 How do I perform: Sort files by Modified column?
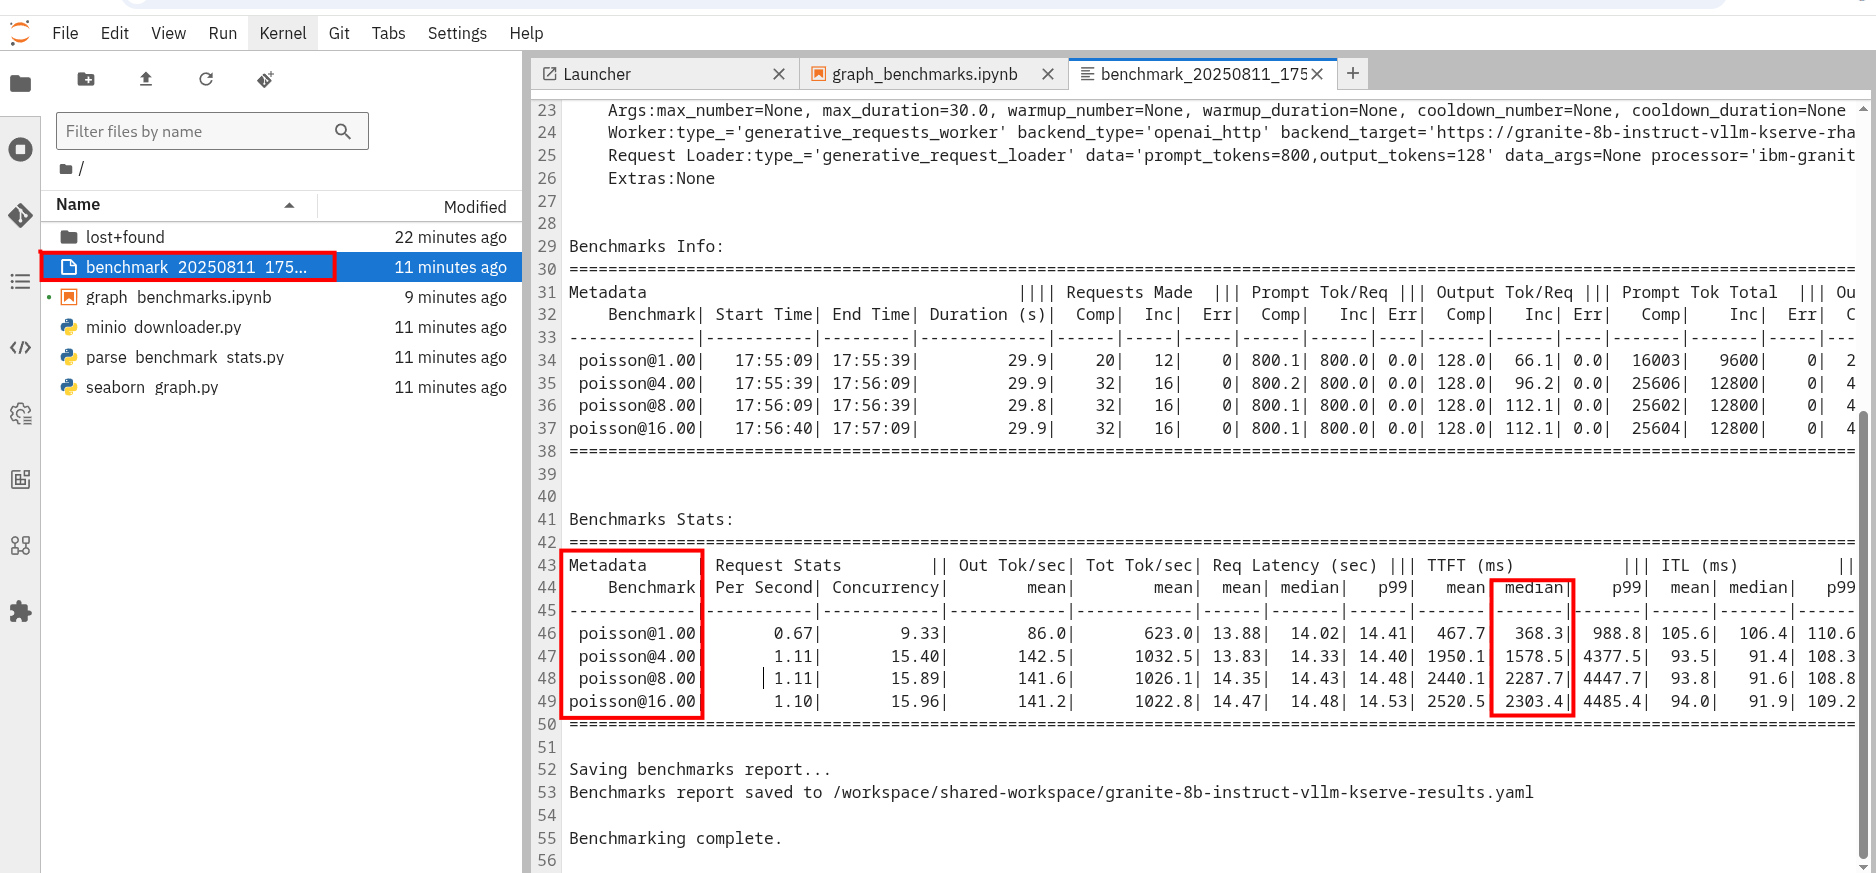pyautogui.click(x=474, y=207)
